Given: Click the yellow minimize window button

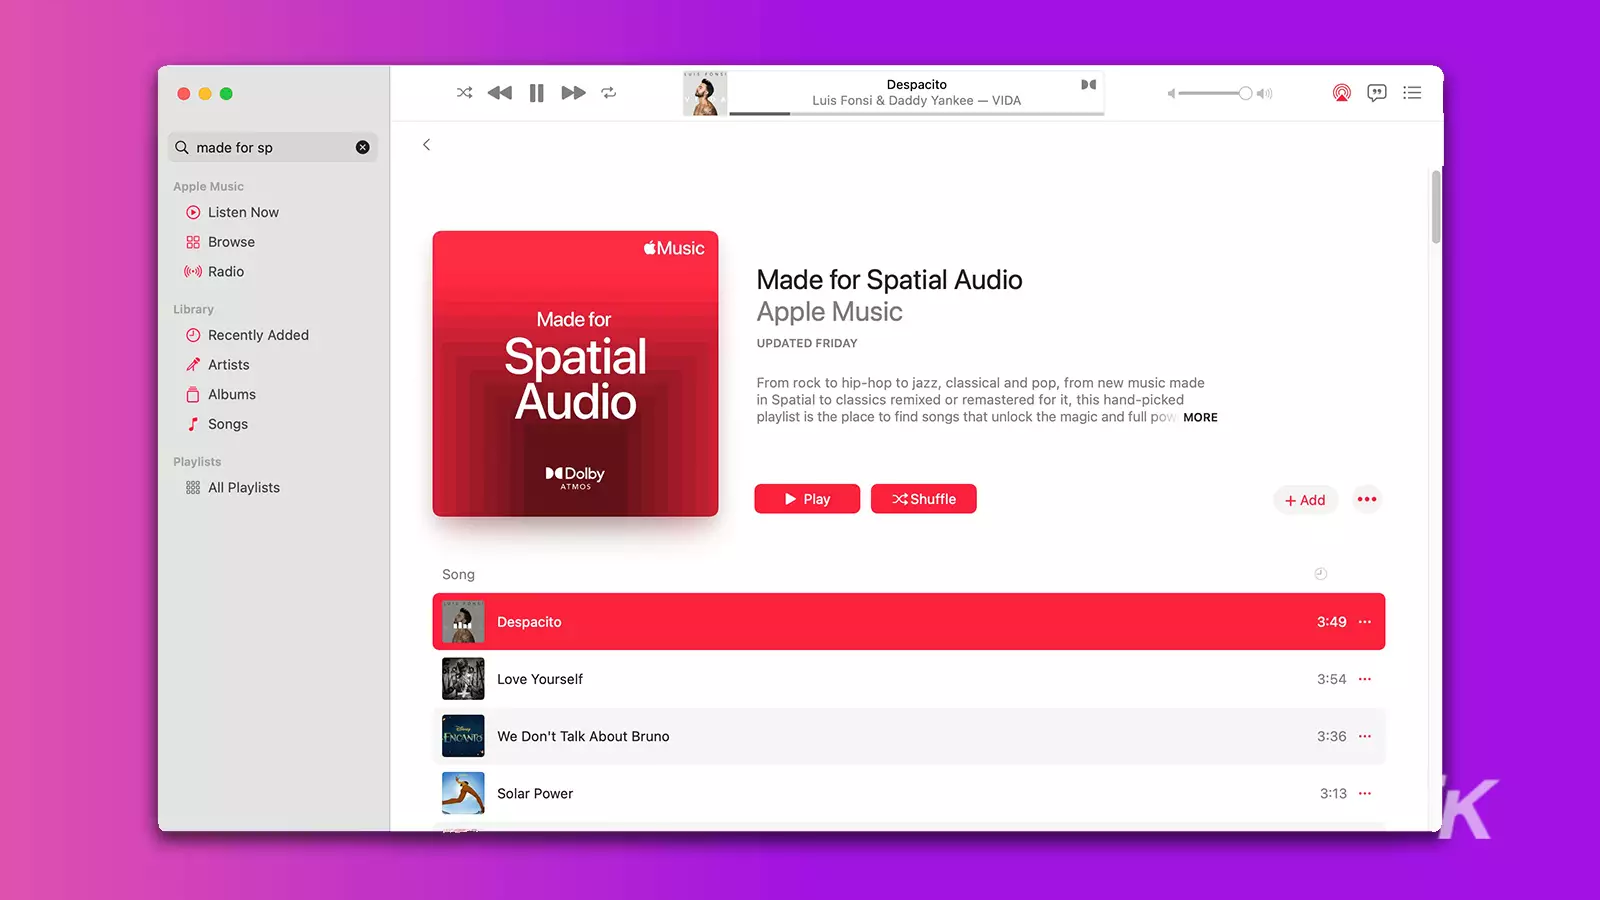Looking at the screenshot, I should point(205,94).
